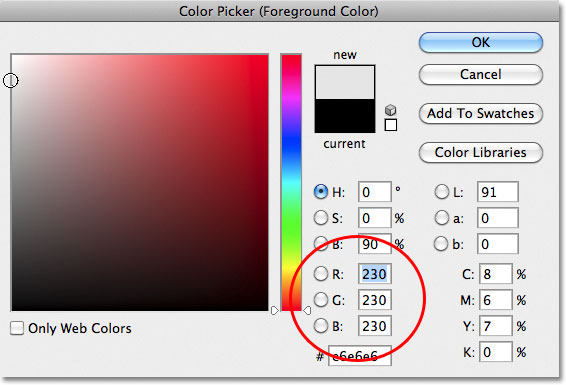Screen dimensions: 566x385
Task: Select the R red radio button
Action: (x=321, y=274)
